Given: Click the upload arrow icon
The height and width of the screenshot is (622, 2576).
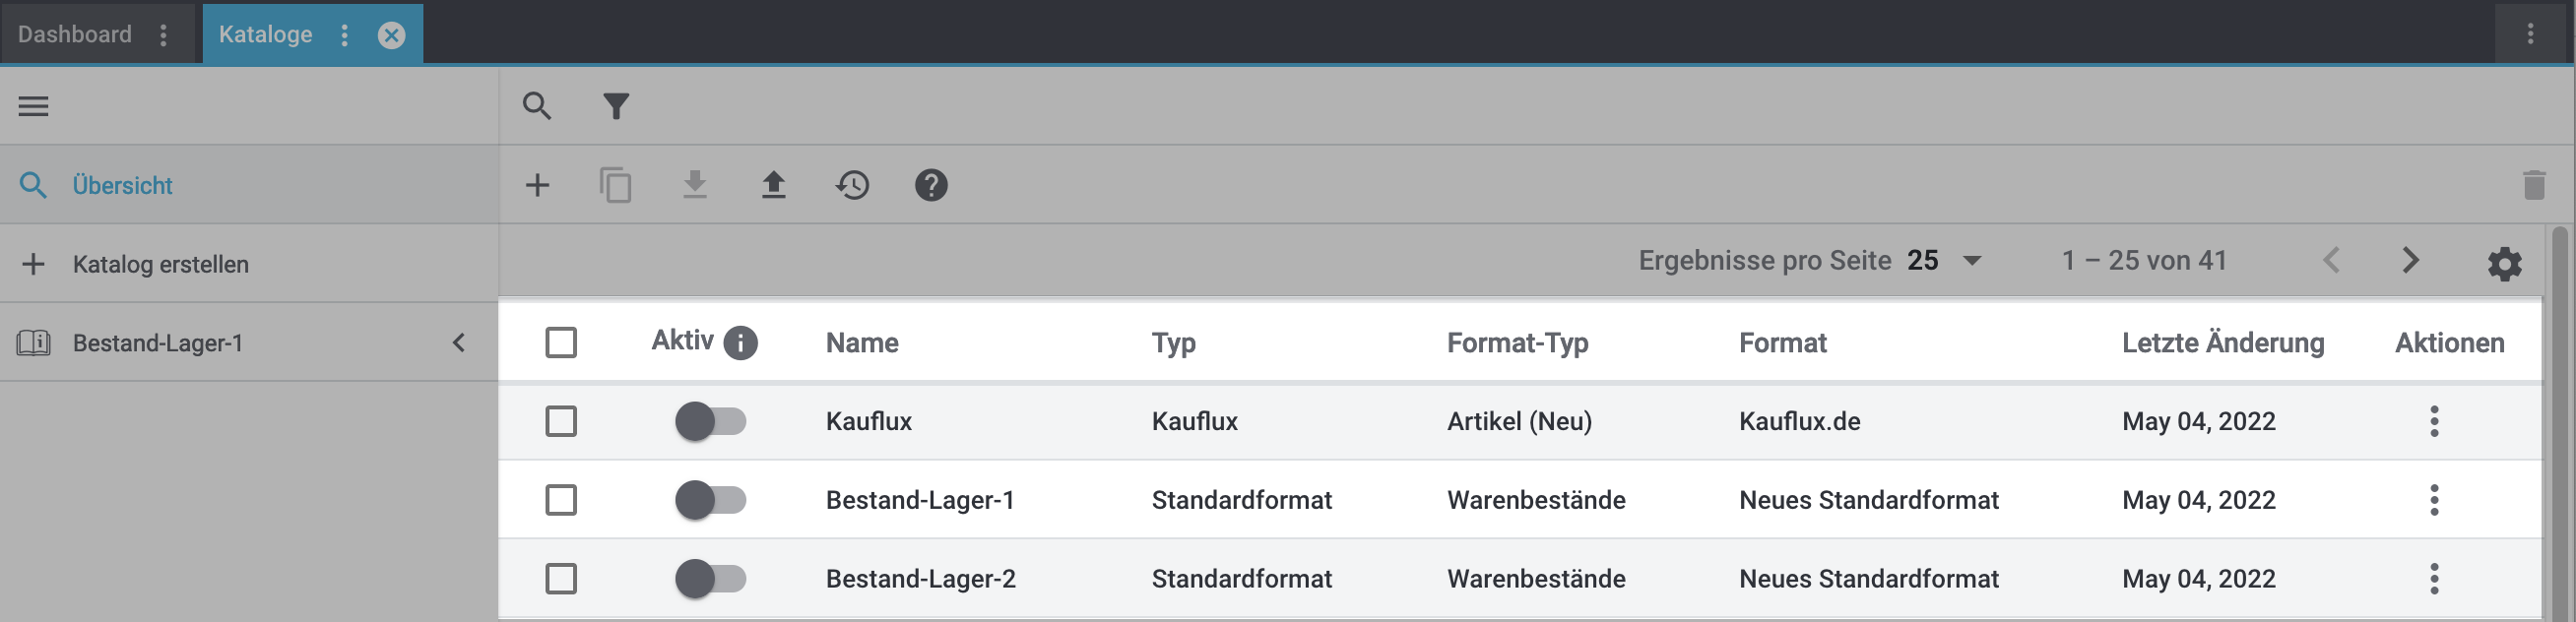Looking at the screenshot, I should point(773,185).
